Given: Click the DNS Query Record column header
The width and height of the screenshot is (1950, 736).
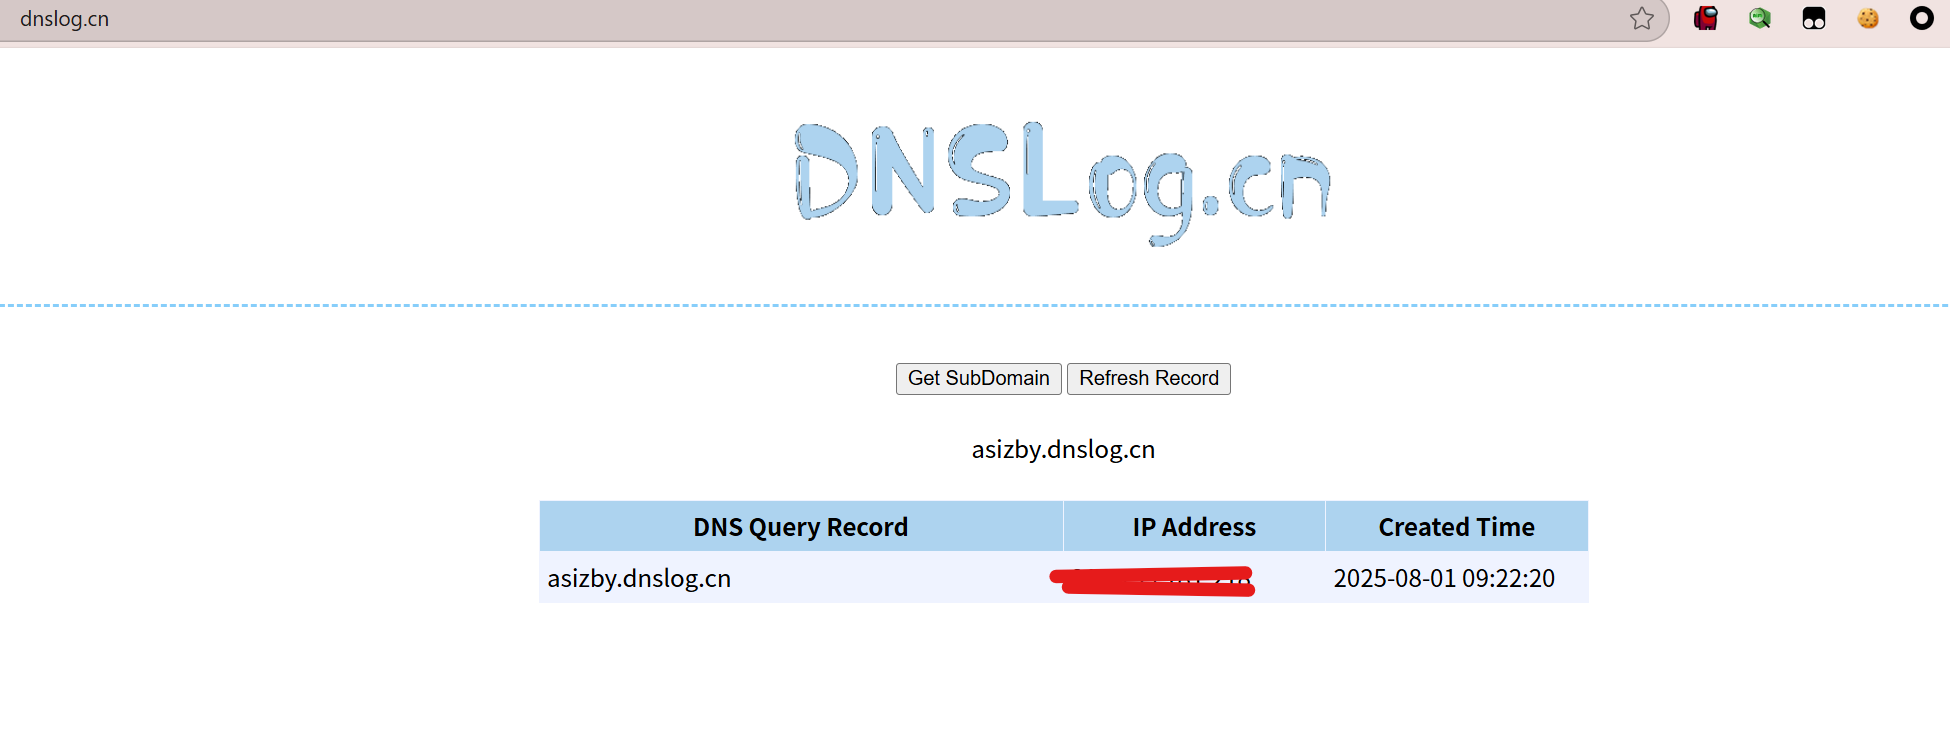Looking at the screenshot, I should [800, 527].
